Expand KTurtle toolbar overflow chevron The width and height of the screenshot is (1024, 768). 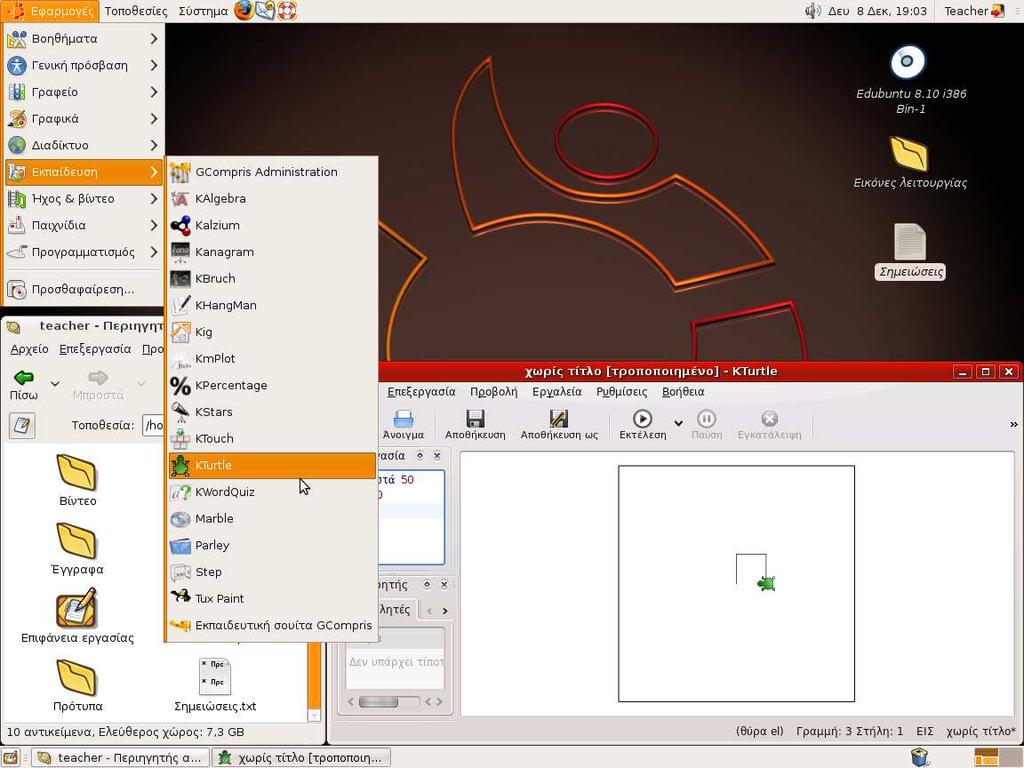tap(1014, 424)
